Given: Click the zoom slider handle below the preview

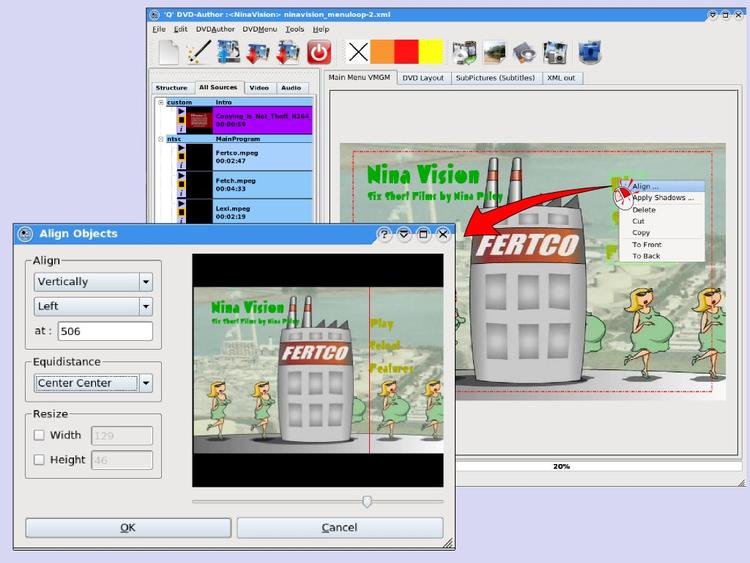Looking at the screenshot, I should (x=367, y=501).
